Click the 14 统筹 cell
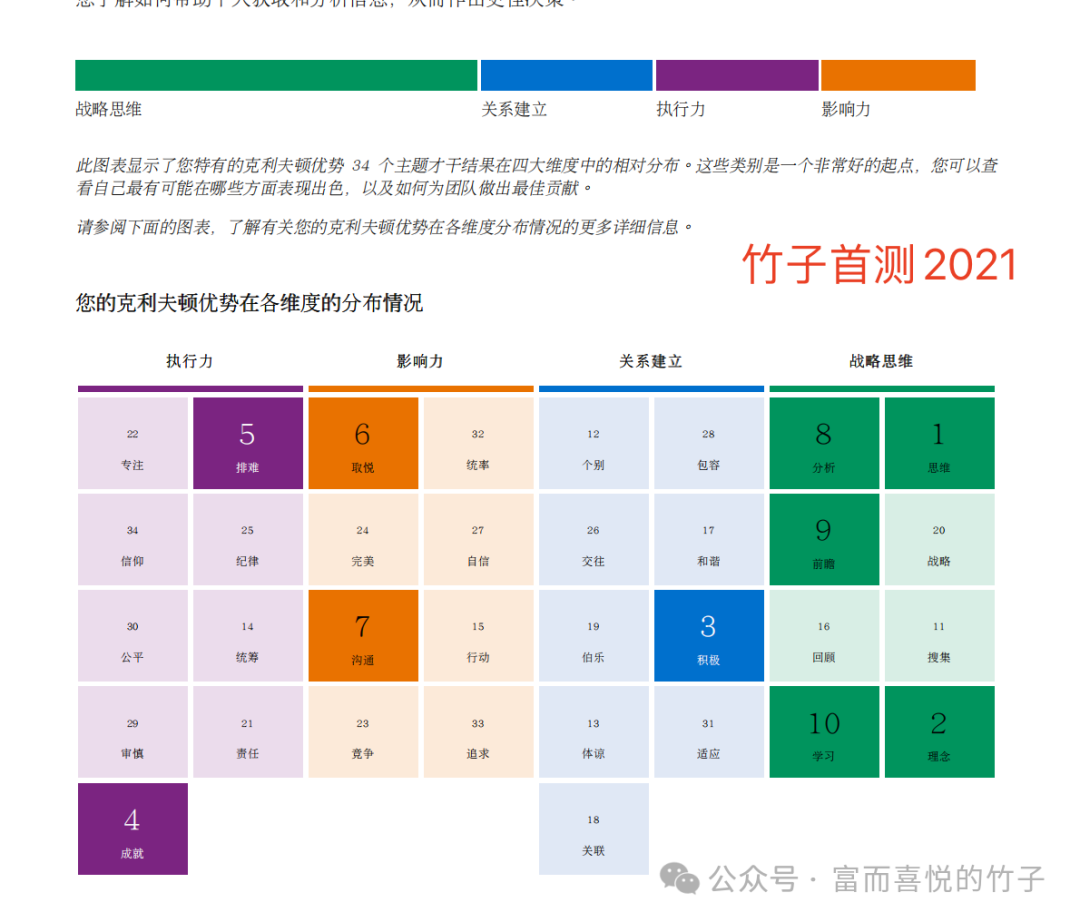The image size is (1080, 922). tap(248, 636)
